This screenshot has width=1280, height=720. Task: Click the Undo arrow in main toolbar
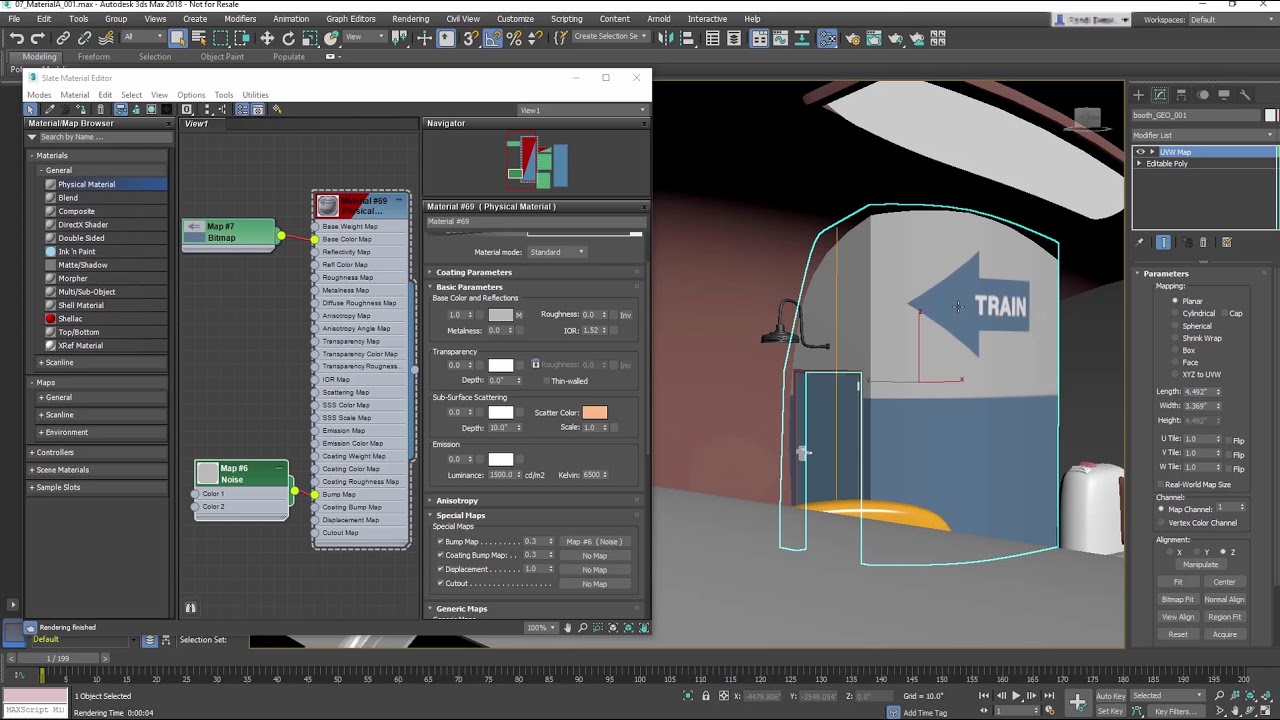coord(16,38)
